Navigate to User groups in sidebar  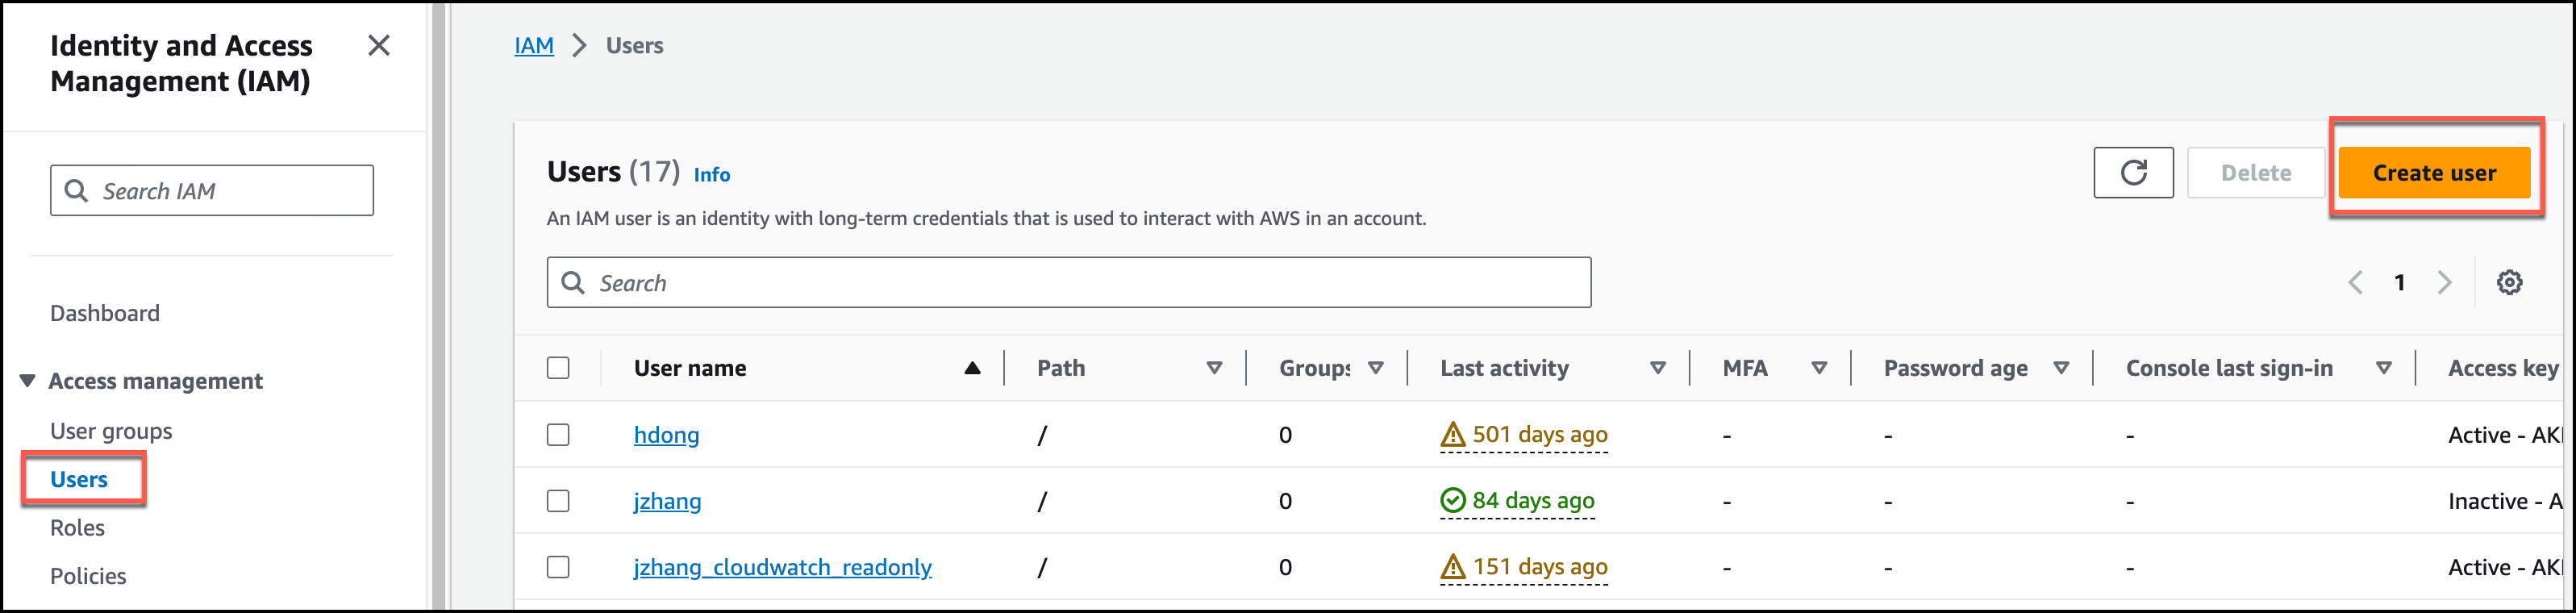[111, 431]
